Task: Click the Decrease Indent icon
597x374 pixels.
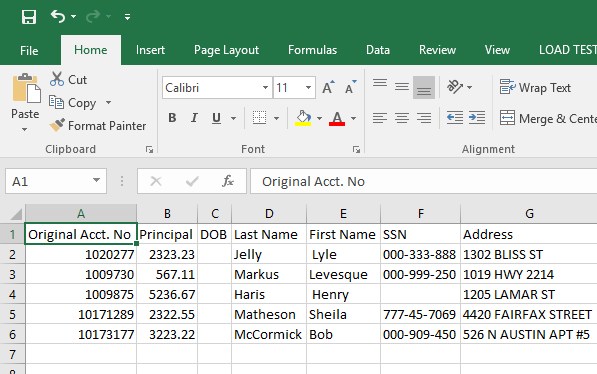Action: [455, 118]
